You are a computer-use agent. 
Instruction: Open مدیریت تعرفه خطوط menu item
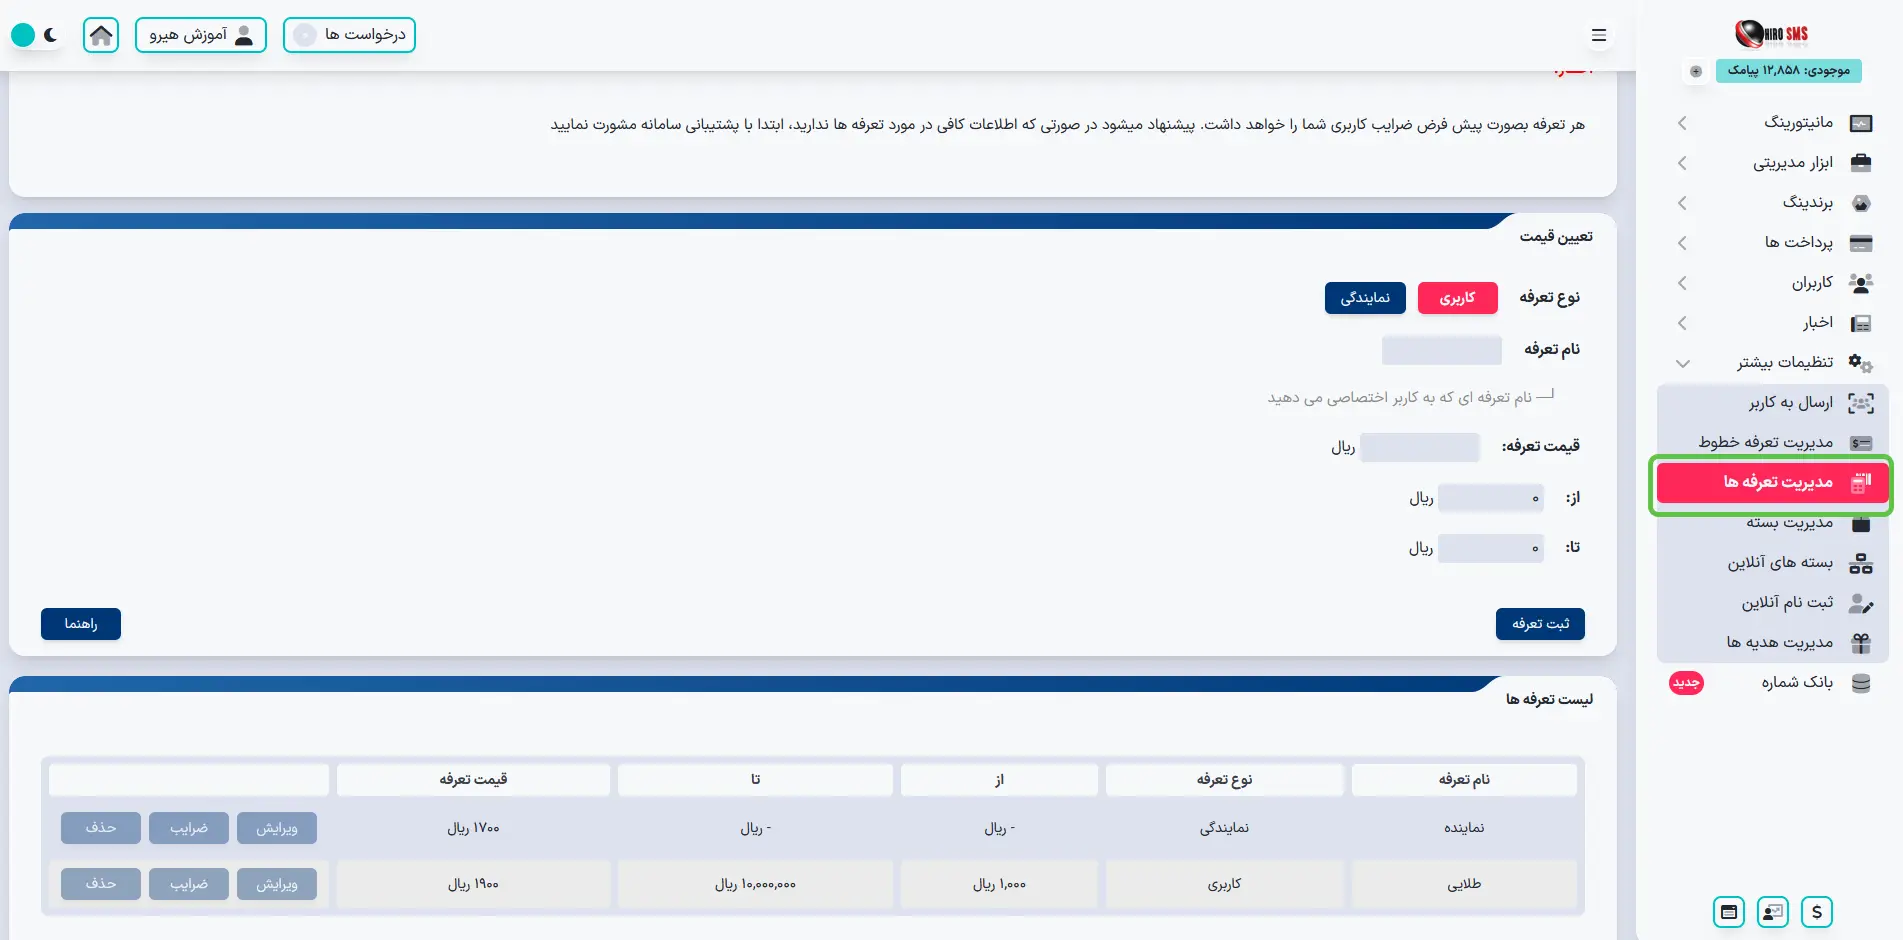point(1765,442)
